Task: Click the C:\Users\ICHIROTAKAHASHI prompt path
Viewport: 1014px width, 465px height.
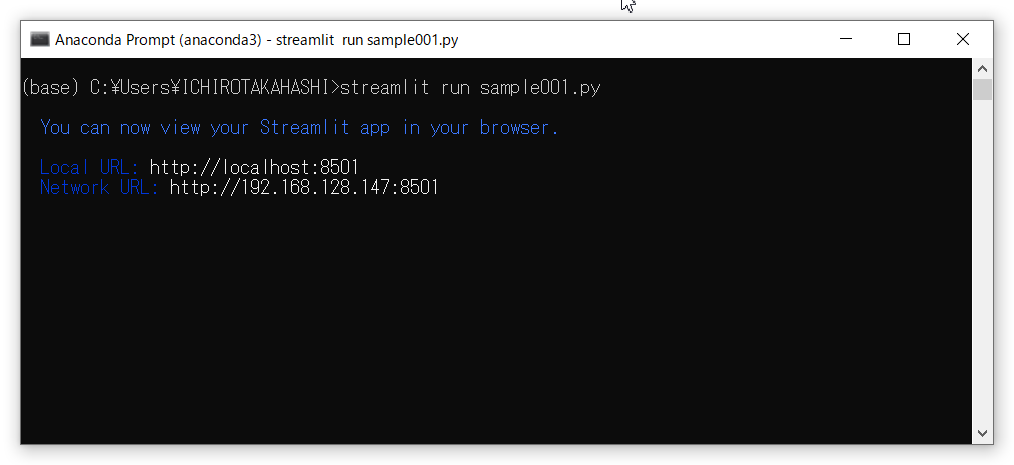Action: click(209, 88)
